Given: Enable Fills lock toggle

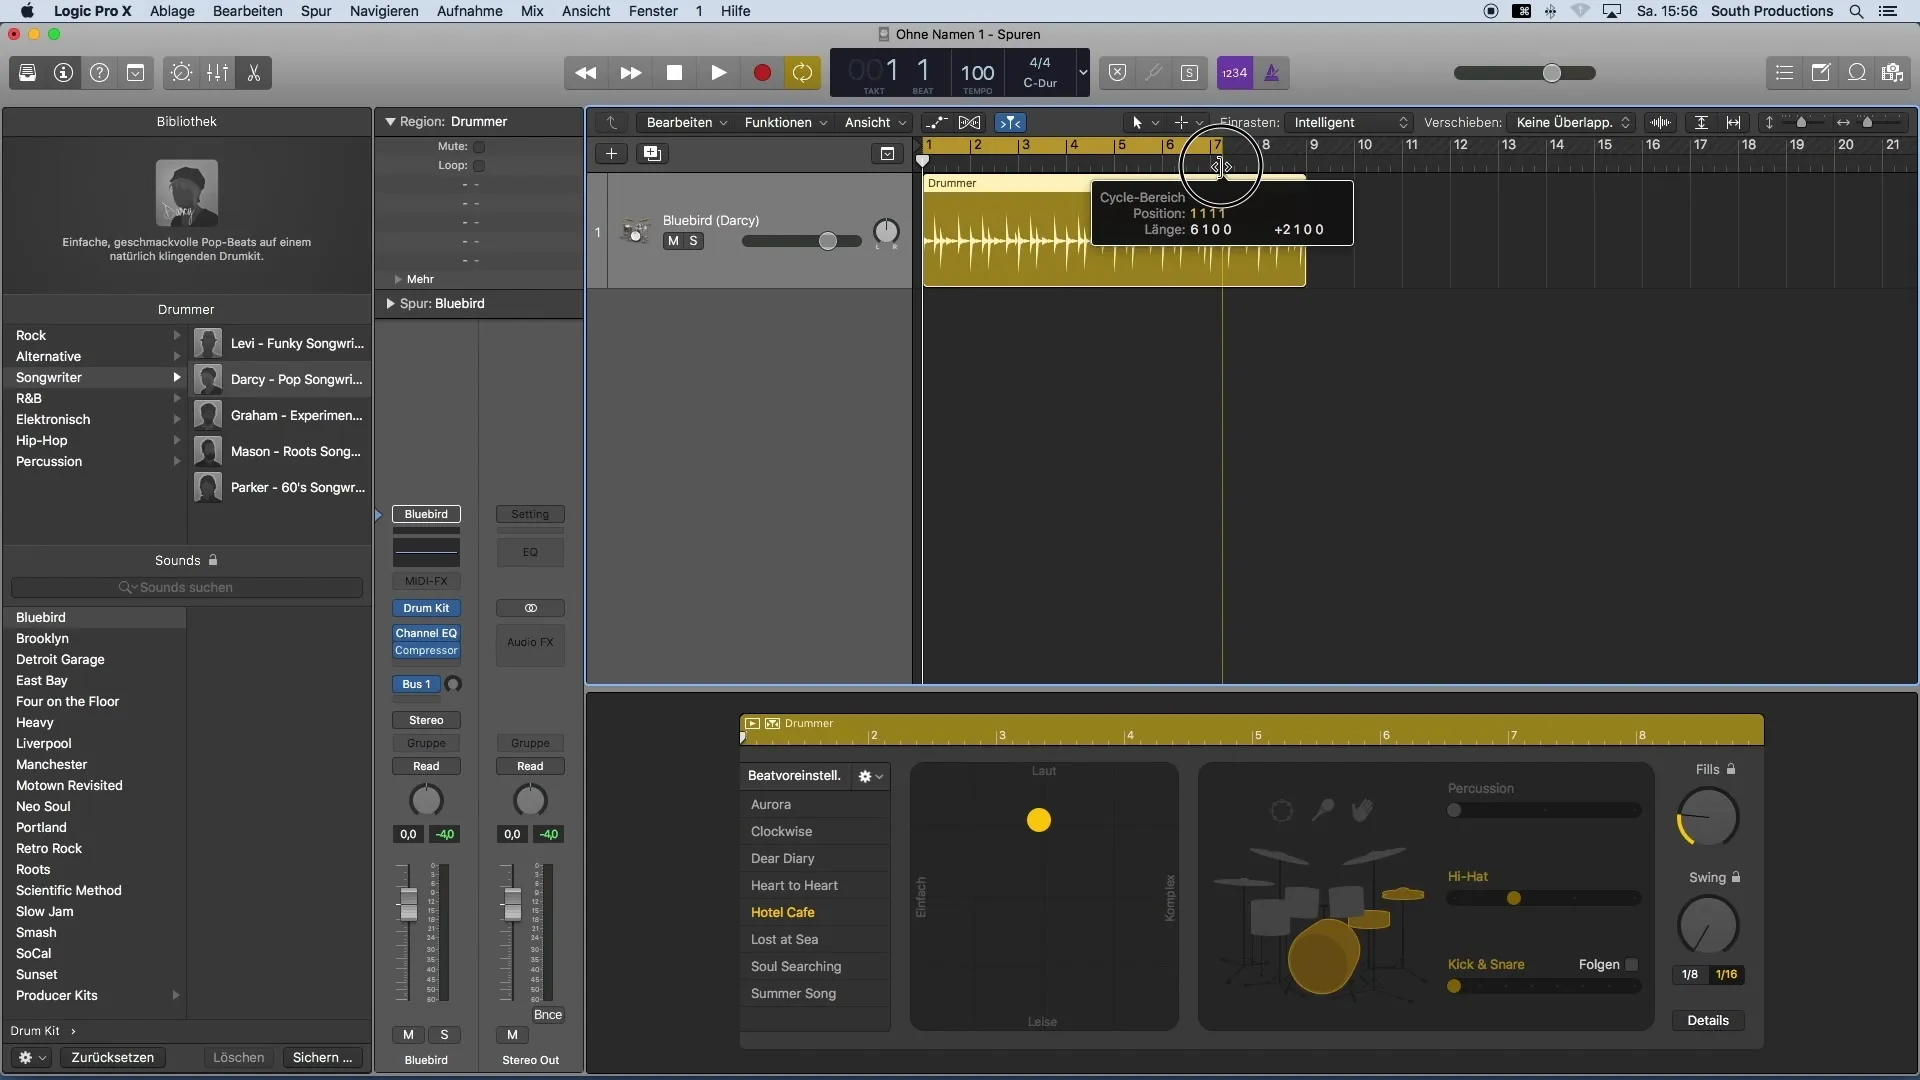Looking at the screenshot, I should [x=1731, y=769].
